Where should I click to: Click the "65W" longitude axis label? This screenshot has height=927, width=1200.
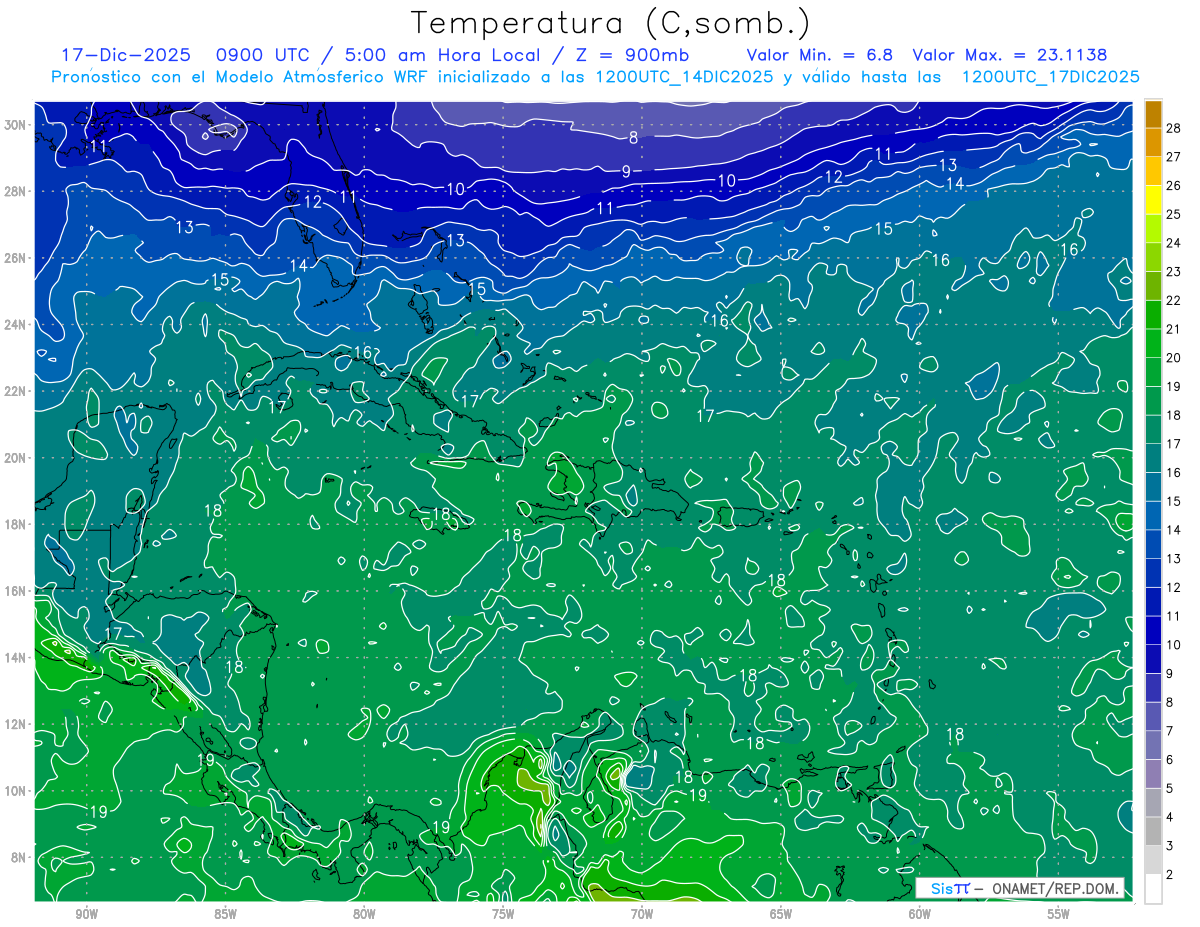click(x=781, y=914)
